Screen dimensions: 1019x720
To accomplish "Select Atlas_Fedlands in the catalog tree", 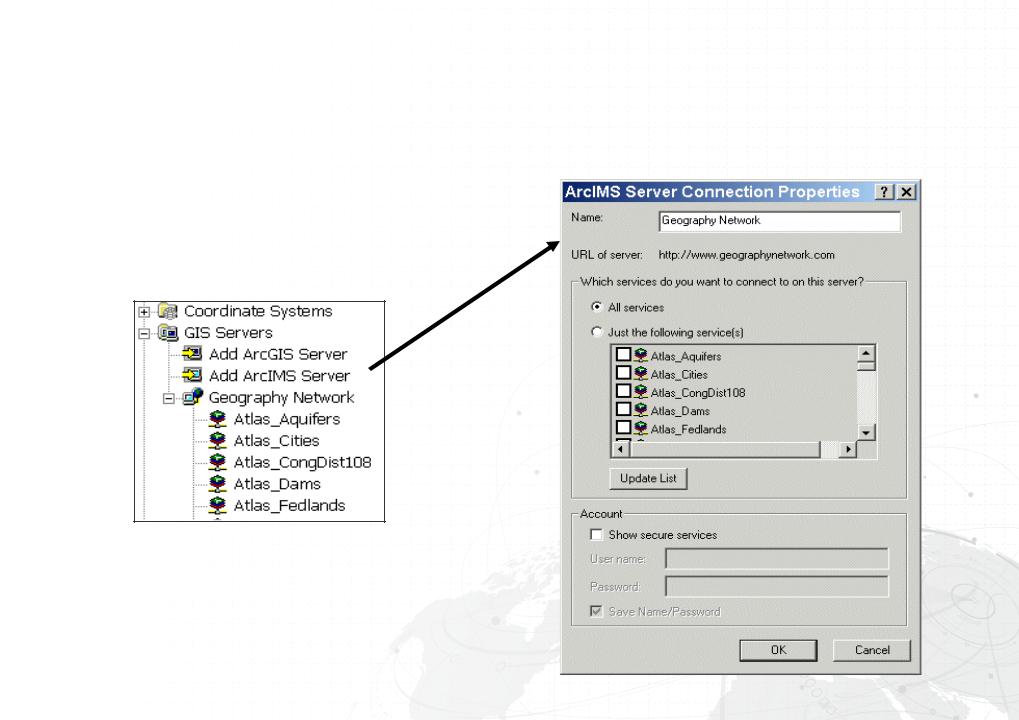I will (x=289, y=506).
